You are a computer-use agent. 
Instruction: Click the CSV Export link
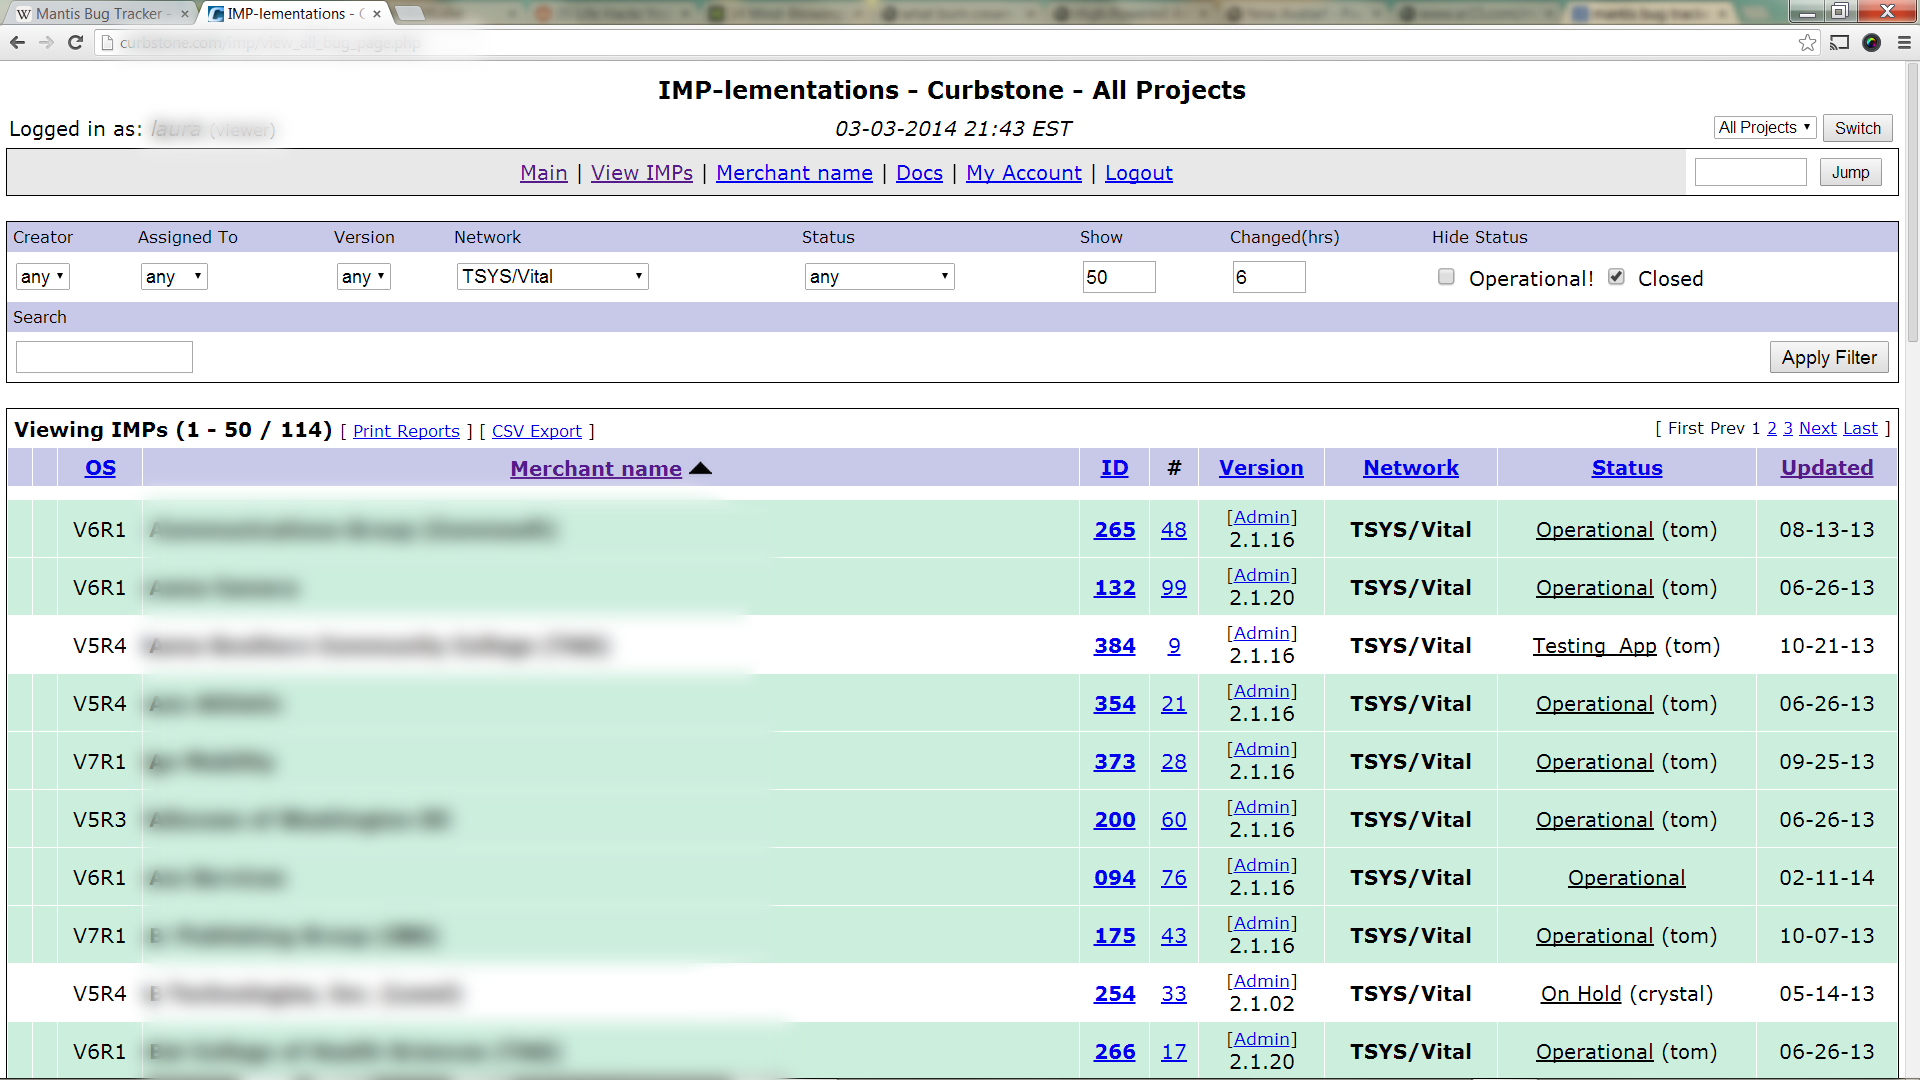[537, 431]
